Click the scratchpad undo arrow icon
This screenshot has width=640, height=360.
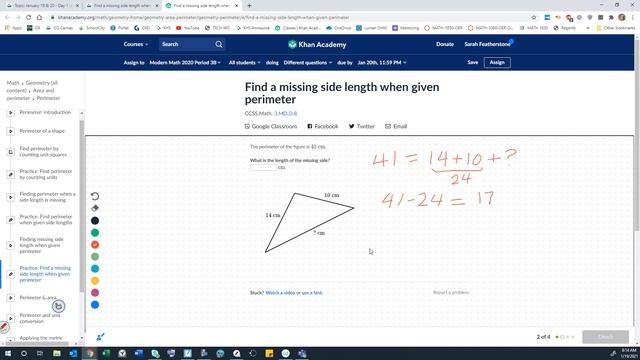click(95, 196)
